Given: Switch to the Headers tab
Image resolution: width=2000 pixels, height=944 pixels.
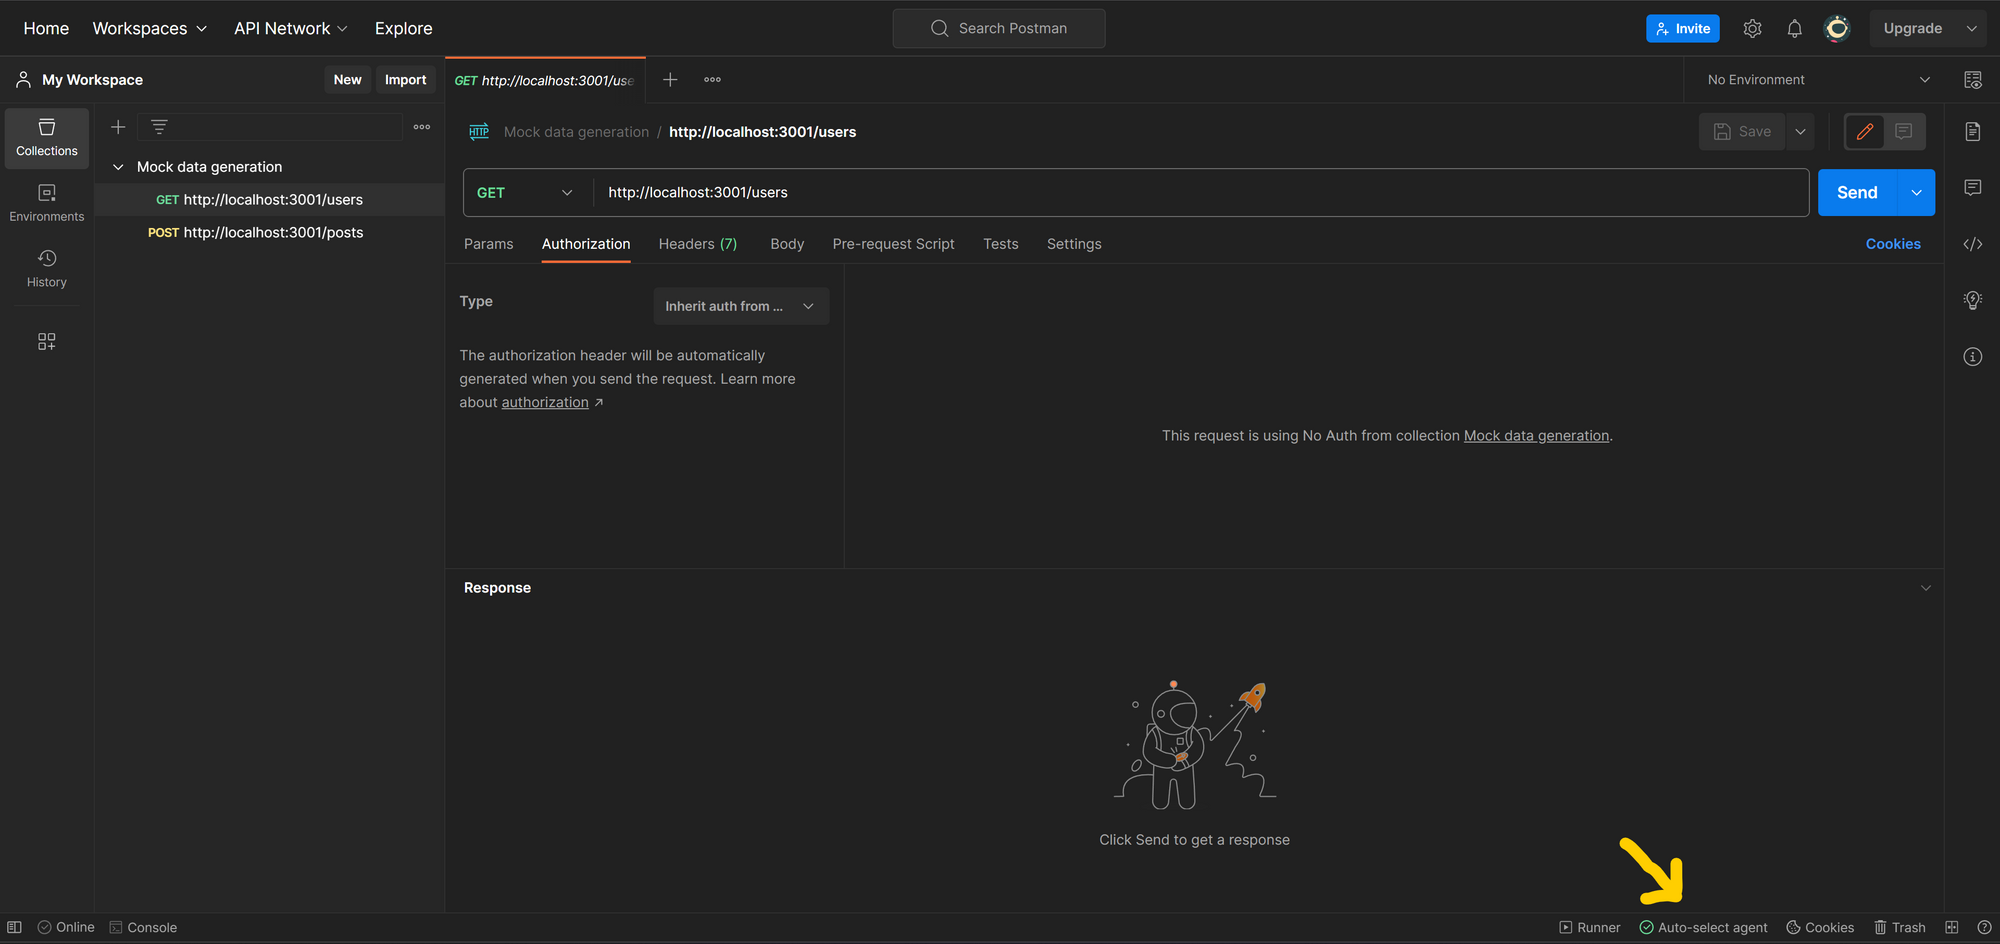Looking at the screenshot, I should [697, 244].
